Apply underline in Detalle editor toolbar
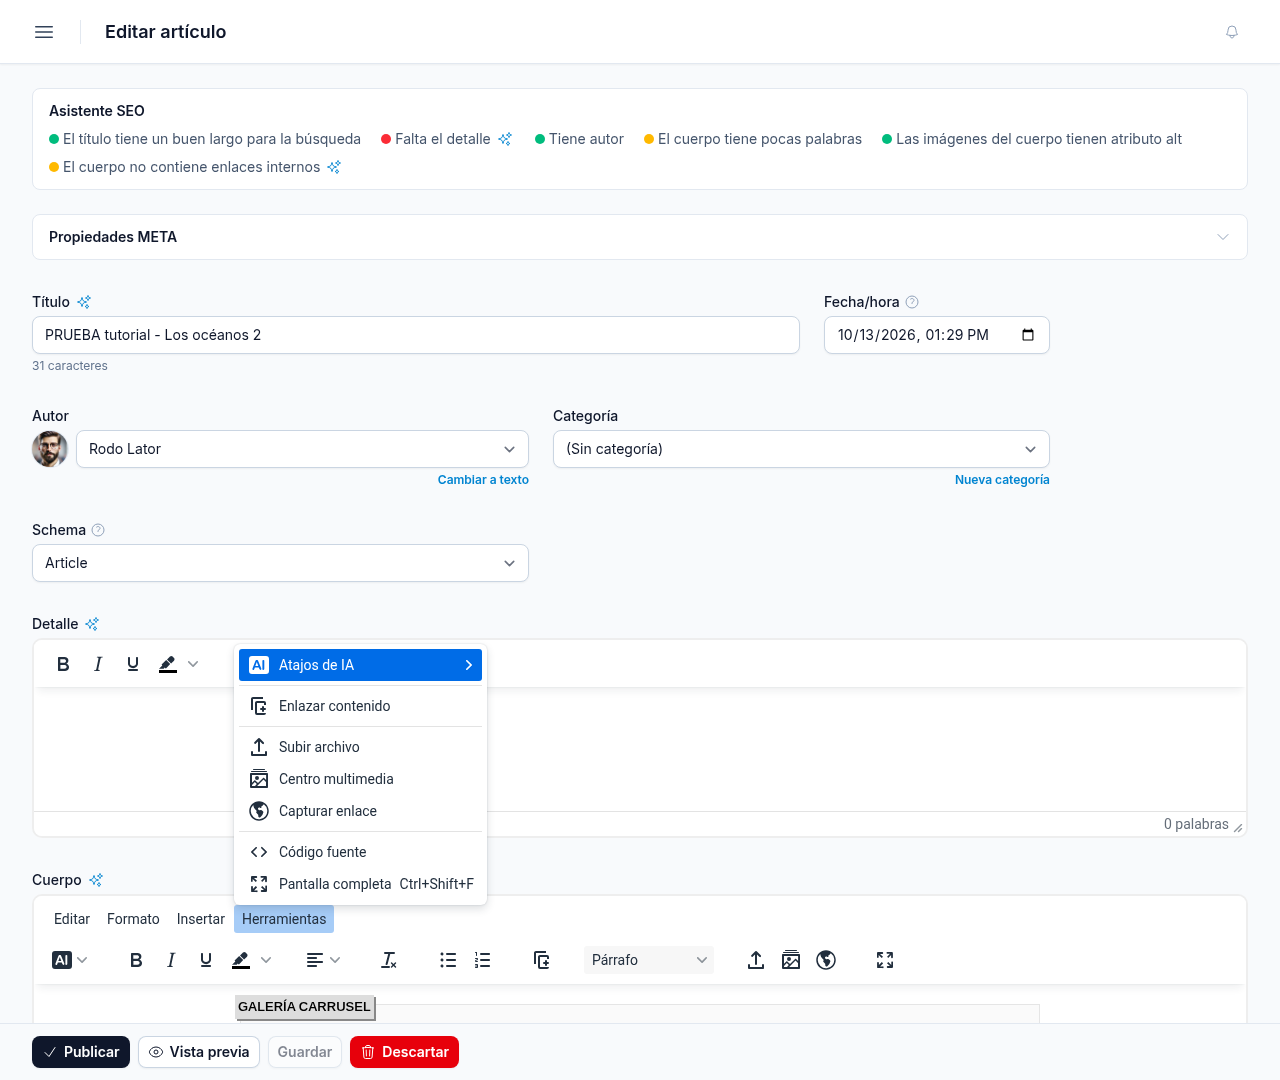Image resolution: width=1280 pixels, height=1080 pixels. point(133,664)
